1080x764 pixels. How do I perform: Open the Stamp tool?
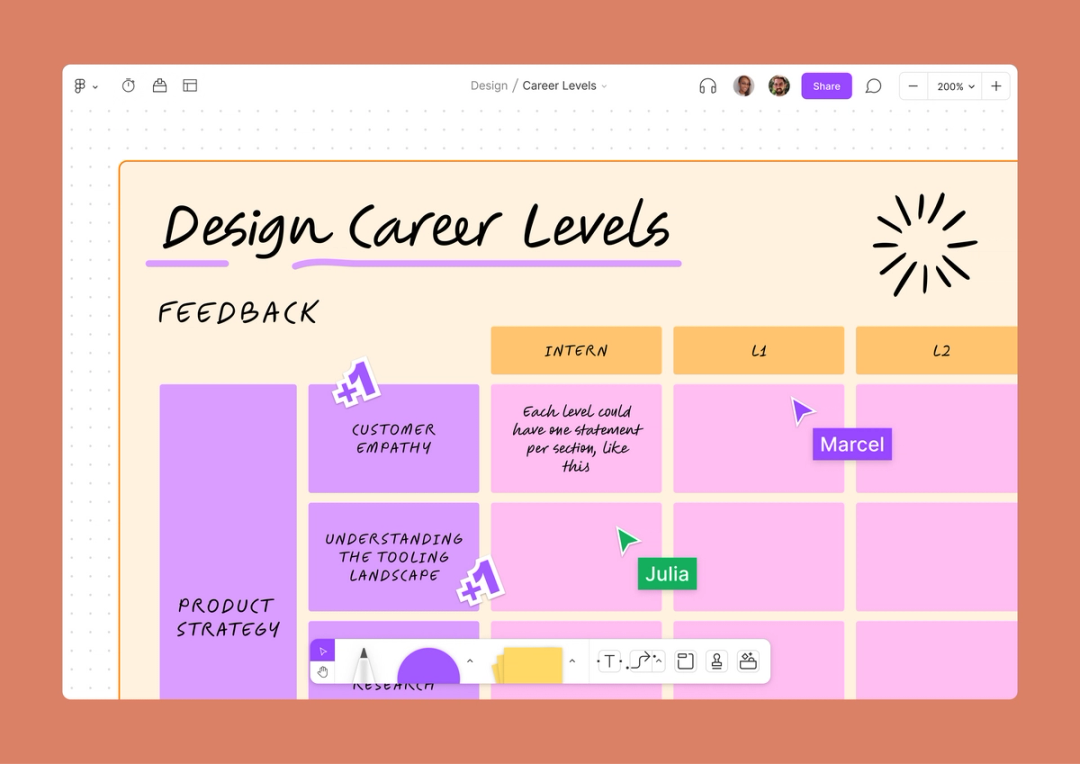coord(716,661)
